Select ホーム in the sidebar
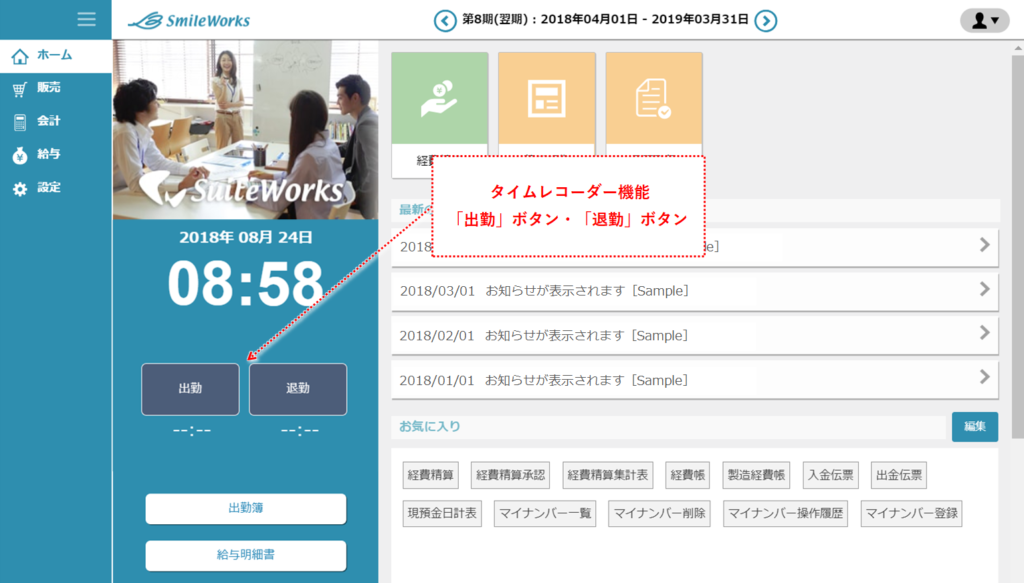 tap(56, 56)
